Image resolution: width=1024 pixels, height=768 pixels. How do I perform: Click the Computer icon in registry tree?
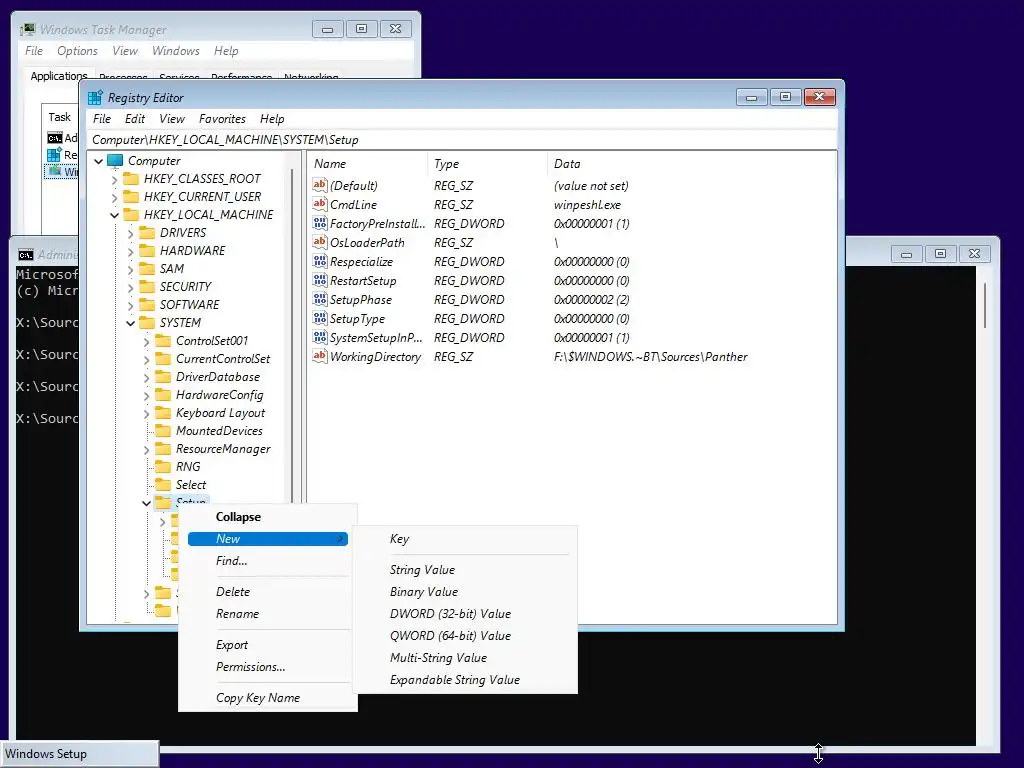pyautogui.click(x=115, y=161)
